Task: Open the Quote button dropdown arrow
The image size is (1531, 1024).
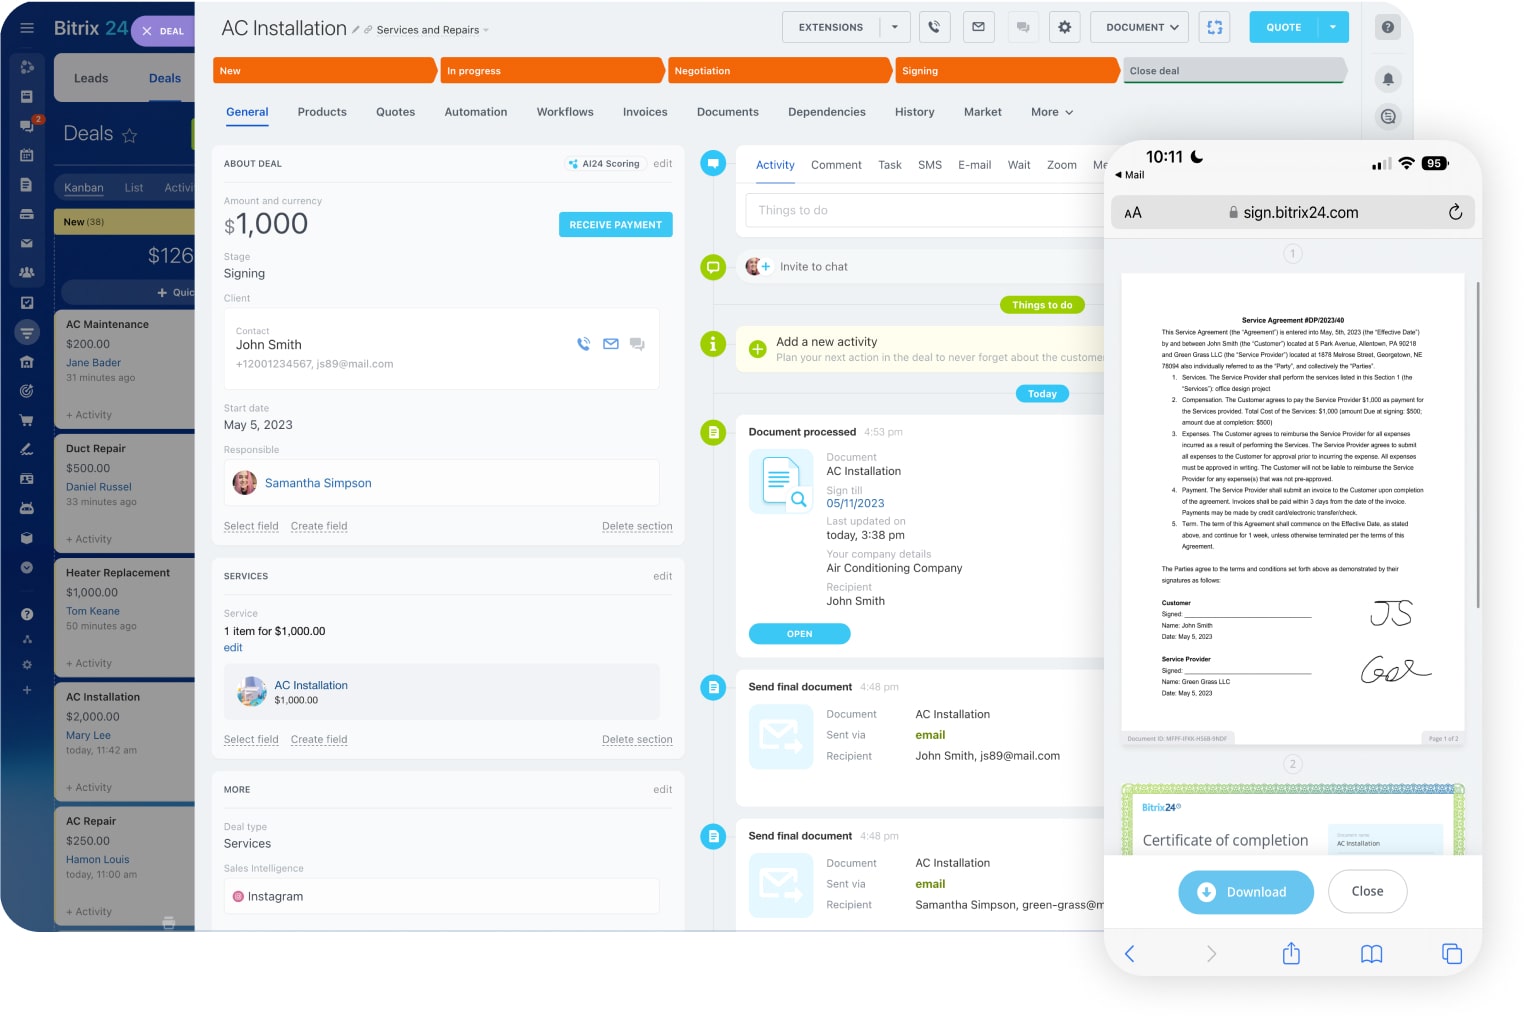Action: coord(1333,27)
